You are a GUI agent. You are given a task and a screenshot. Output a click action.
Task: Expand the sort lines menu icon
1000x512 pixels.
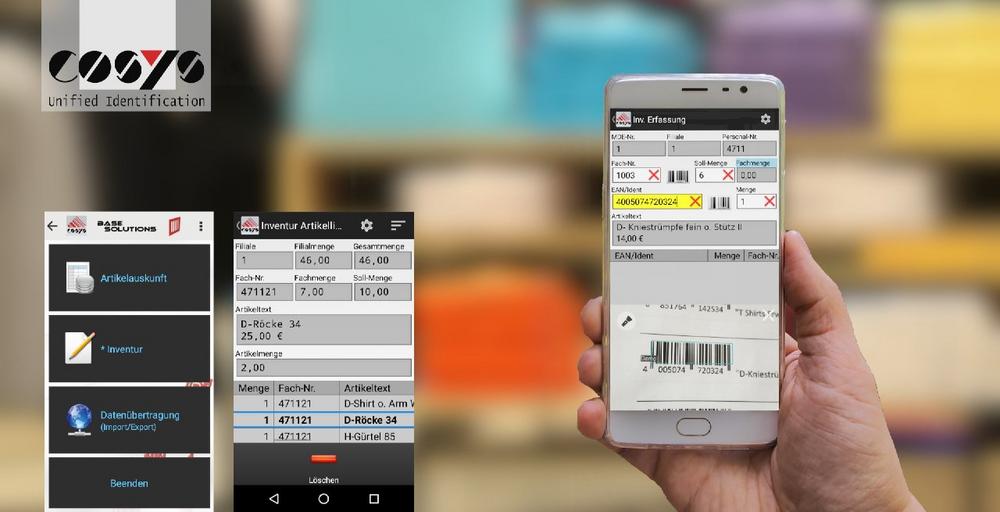click(x=398, y=226)
